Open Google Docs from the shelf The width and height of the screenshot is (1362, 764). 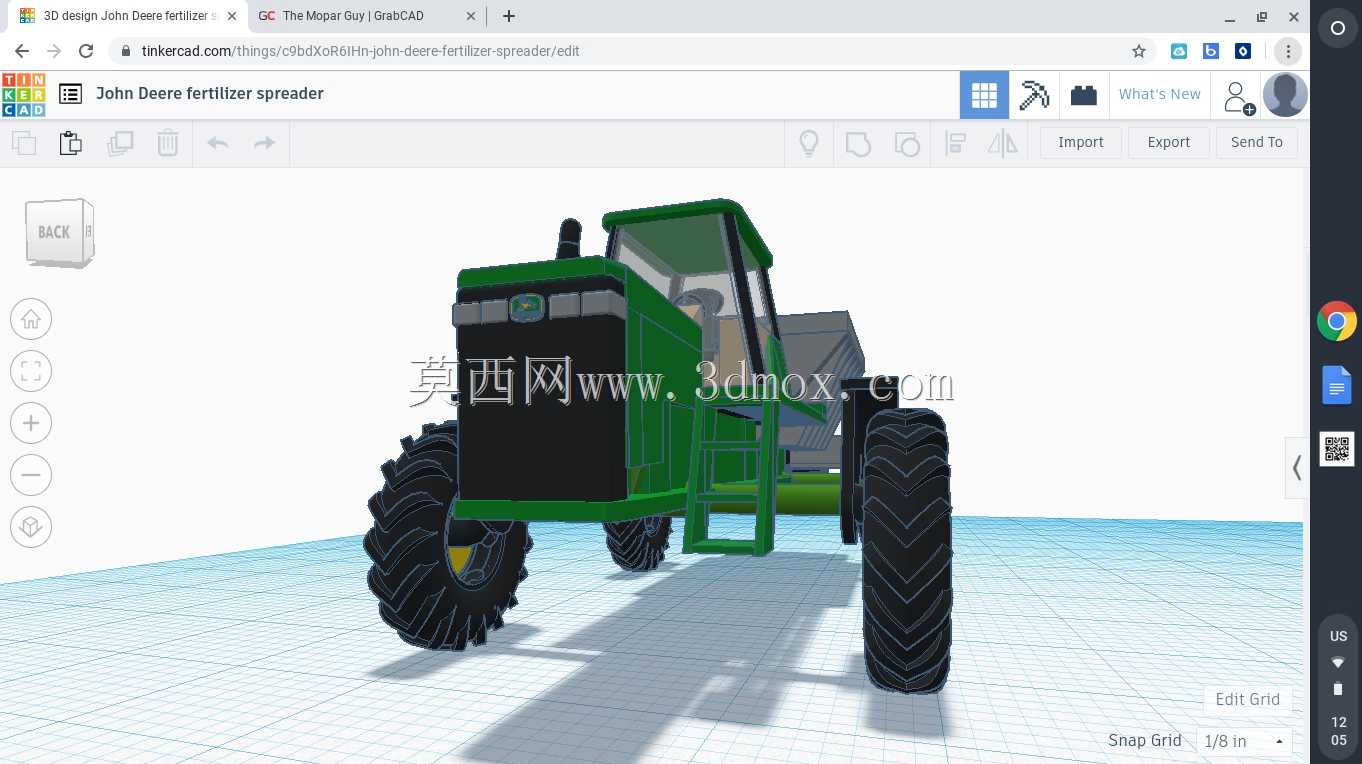tap(1337, 385)
